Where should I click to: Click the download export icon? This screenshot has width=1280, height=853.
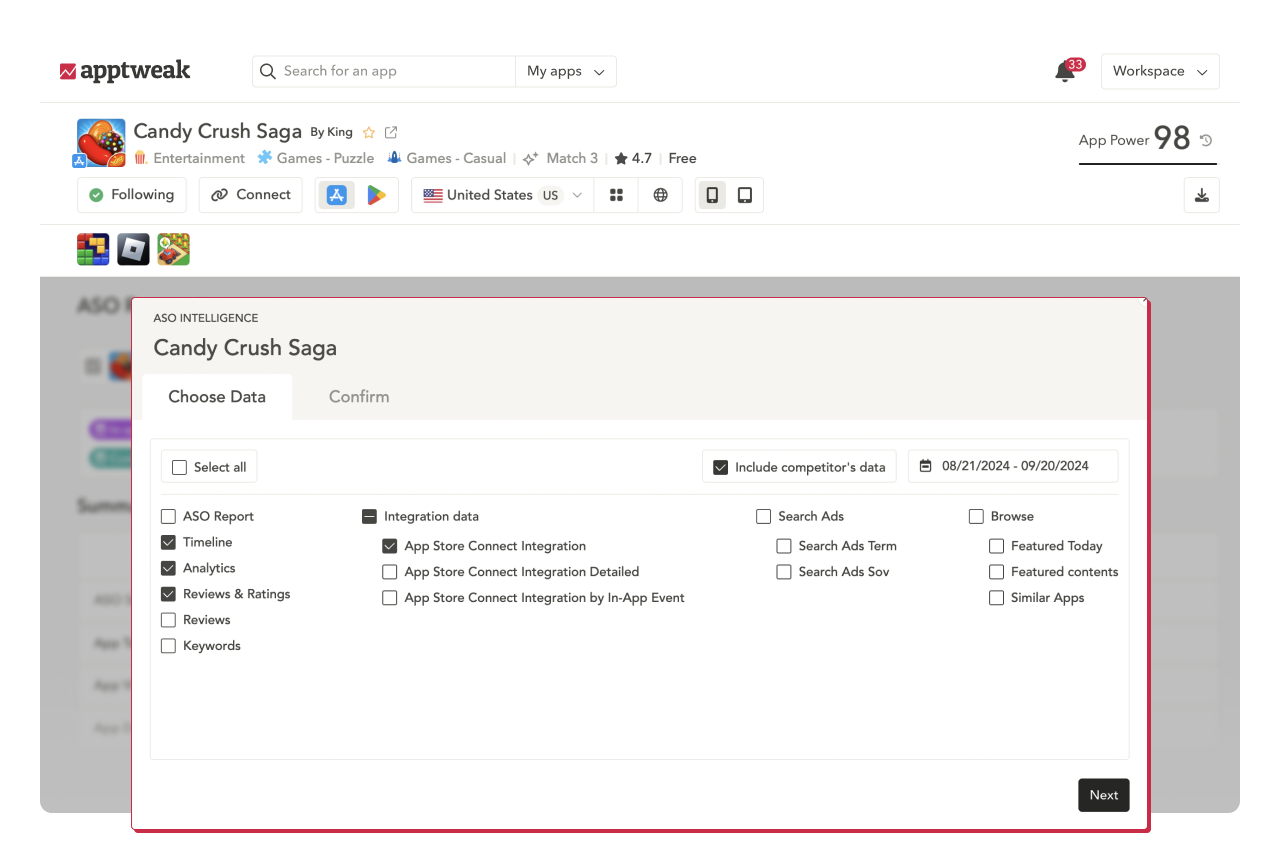(1202, 195)
